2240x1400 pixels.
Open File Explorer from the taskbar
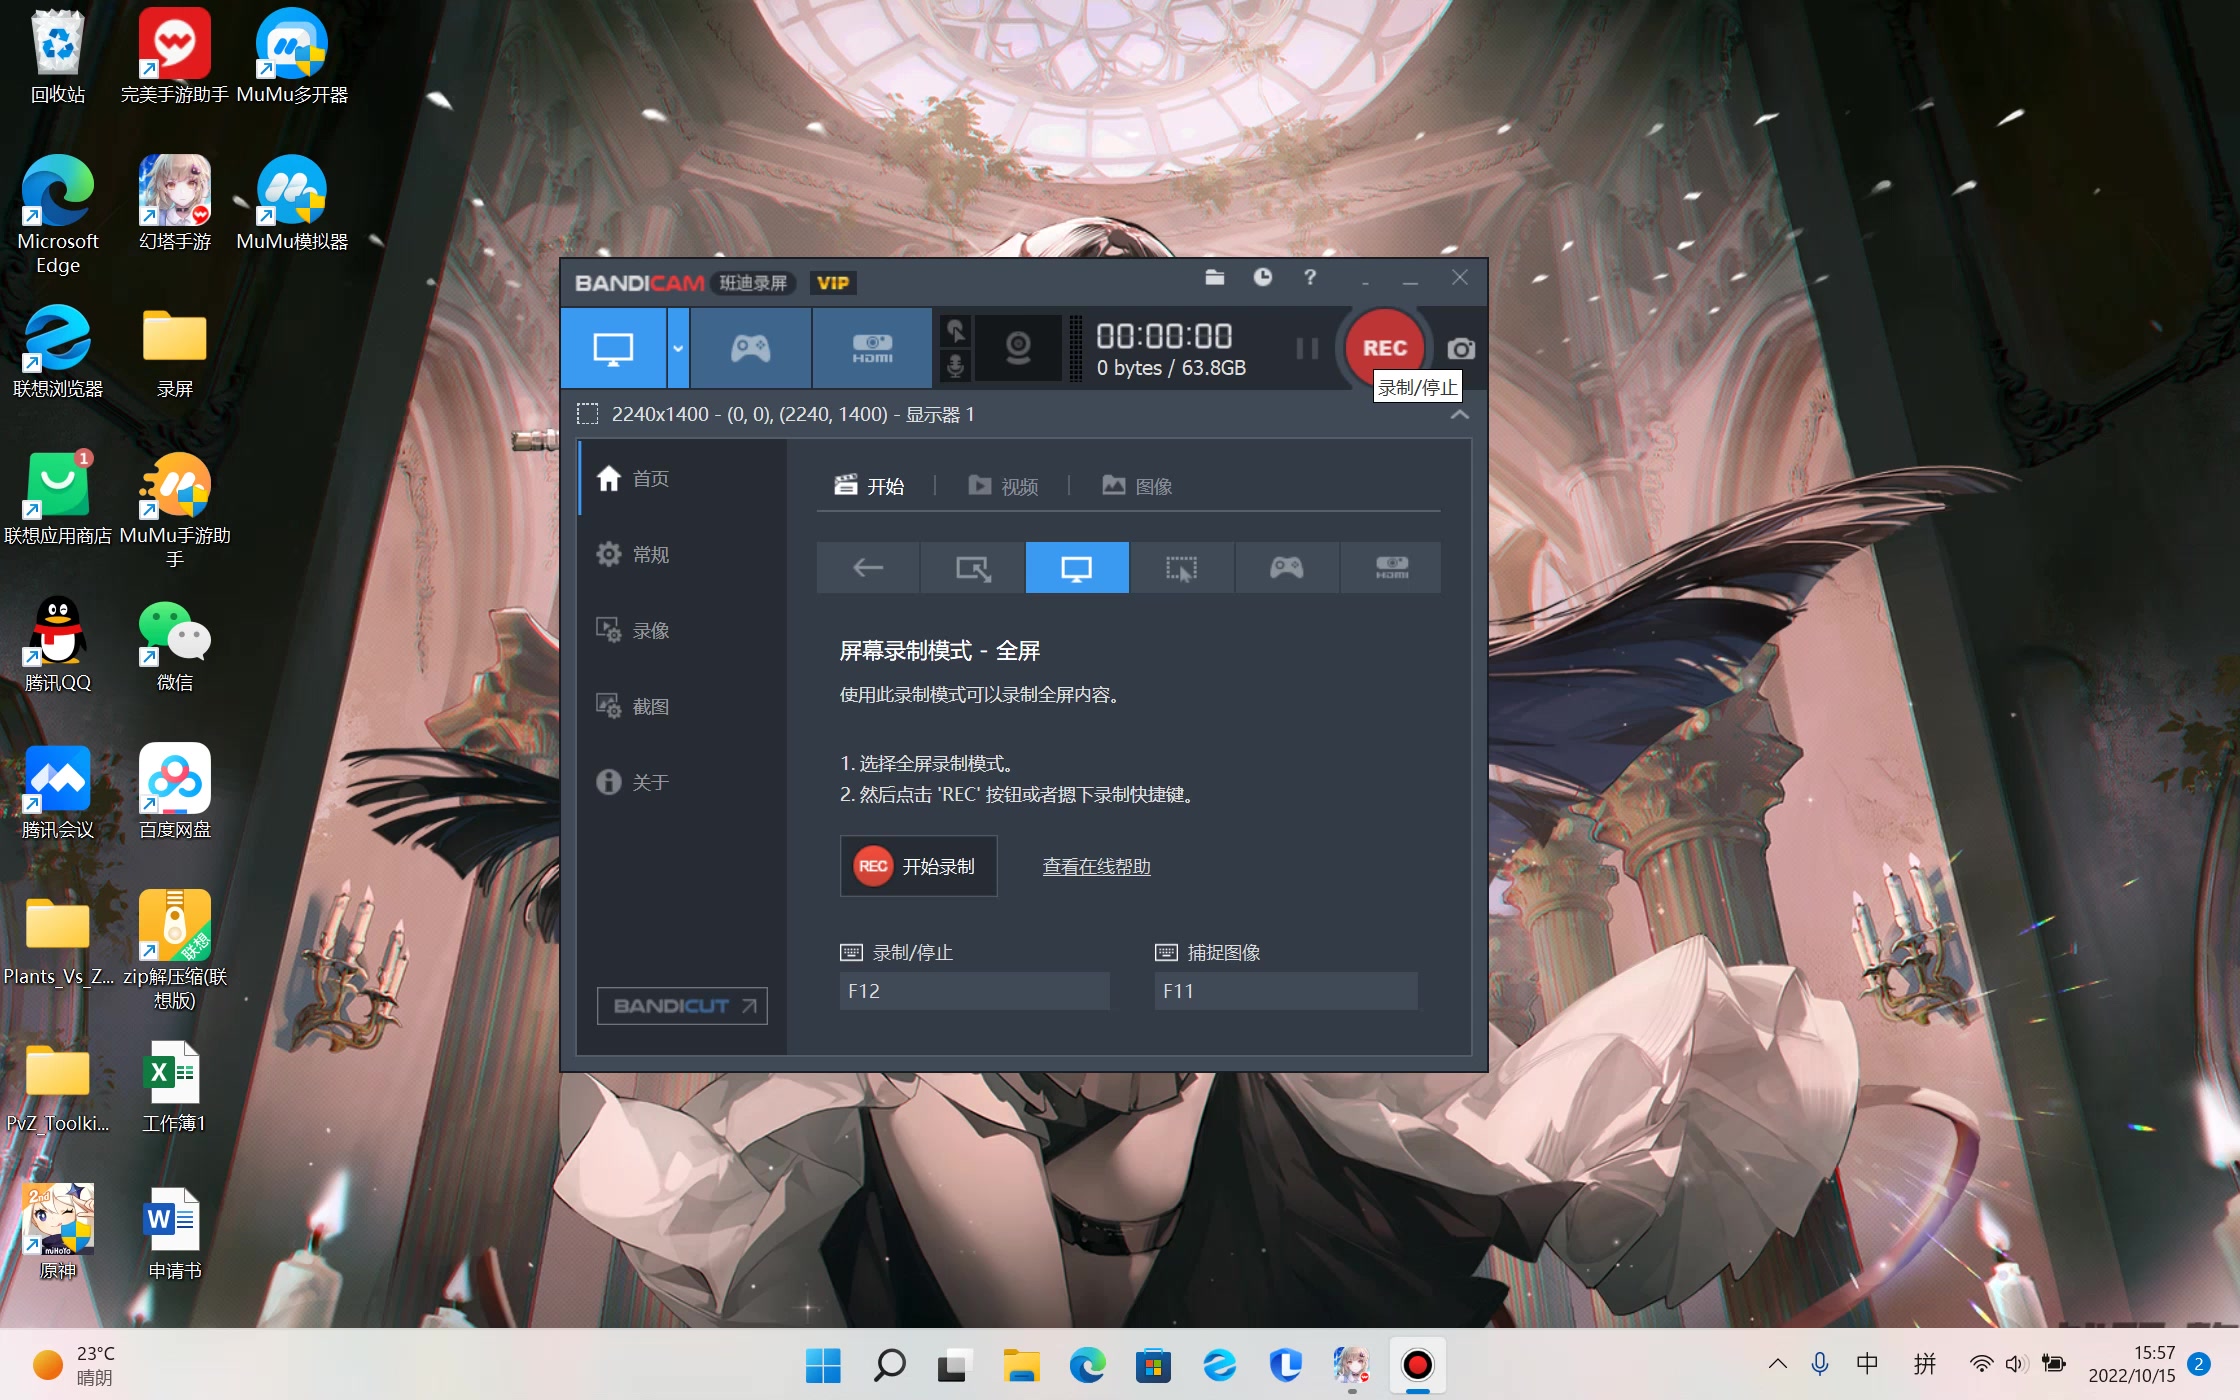tap(1021, 1365)
